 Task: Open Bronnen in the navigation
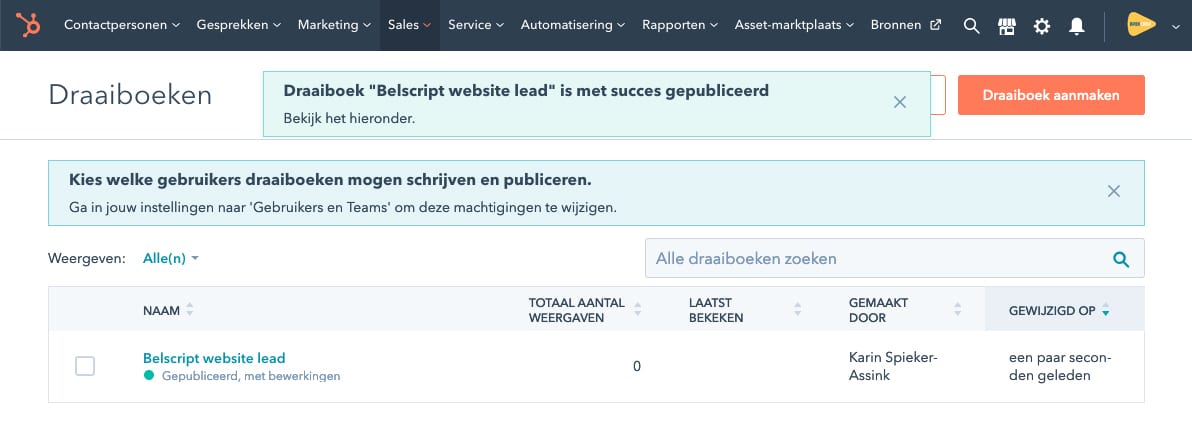(x=905, y=25)
